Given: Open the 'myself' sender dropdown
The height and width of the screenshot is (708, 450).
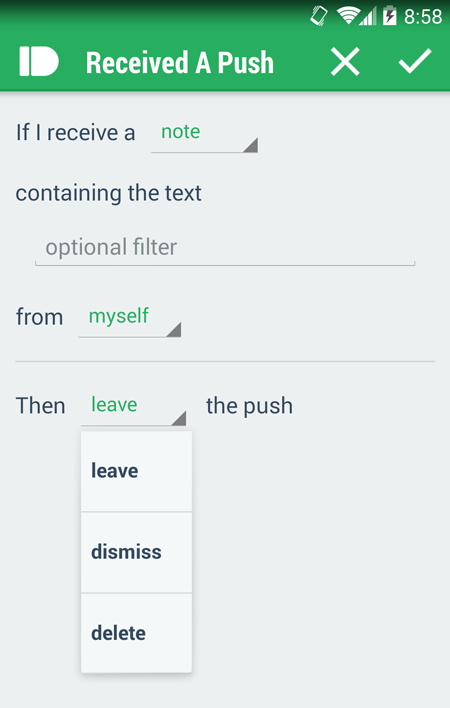Looking at the screenshot, I should click(x=130, y=319).
